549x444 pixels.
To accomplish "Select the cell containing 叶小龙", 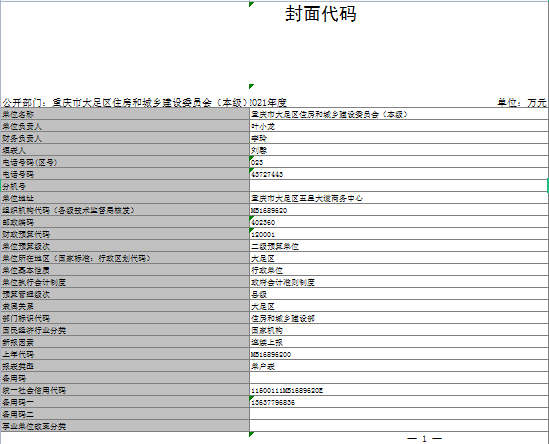I will [398, 126].
